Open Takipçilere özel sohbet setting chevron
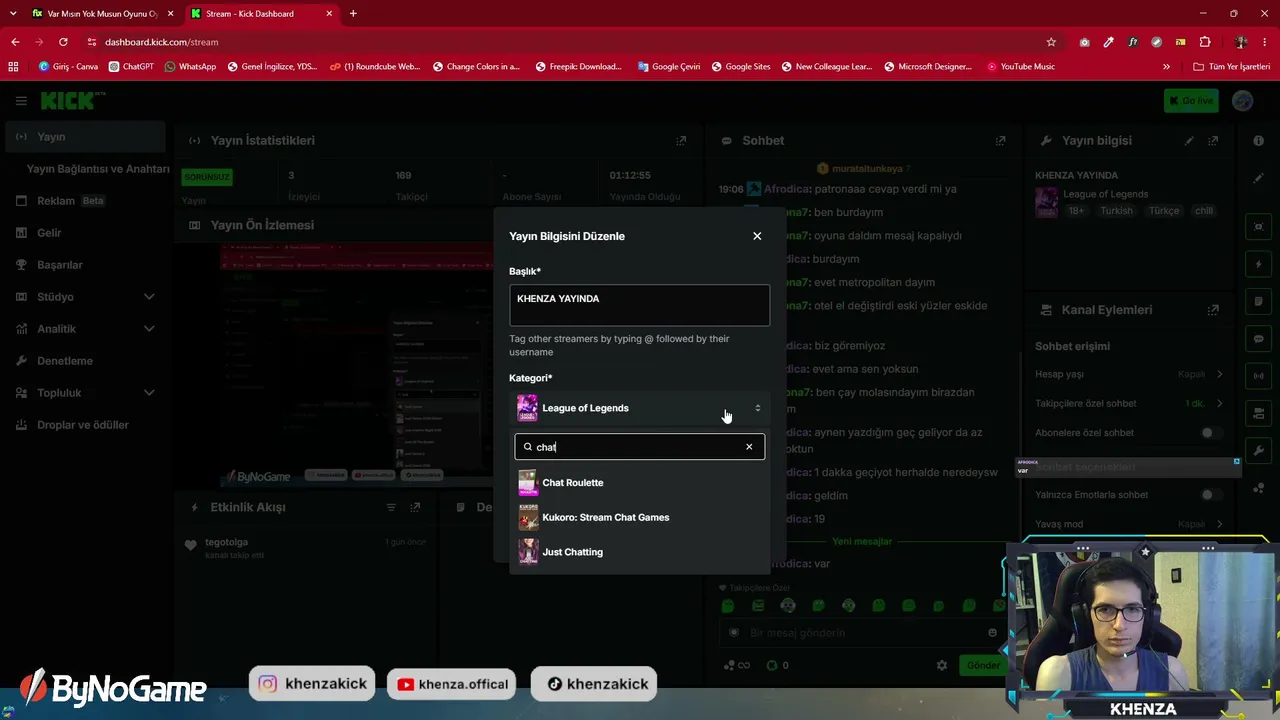Screen dimensions: 1280x720 click(1219, 404)
